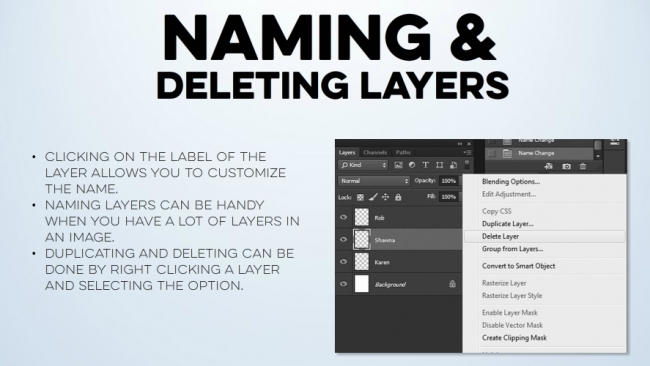Click the pixel layer filter icon
This screenshot has width=650, height=366.
[x=398, y=165]
